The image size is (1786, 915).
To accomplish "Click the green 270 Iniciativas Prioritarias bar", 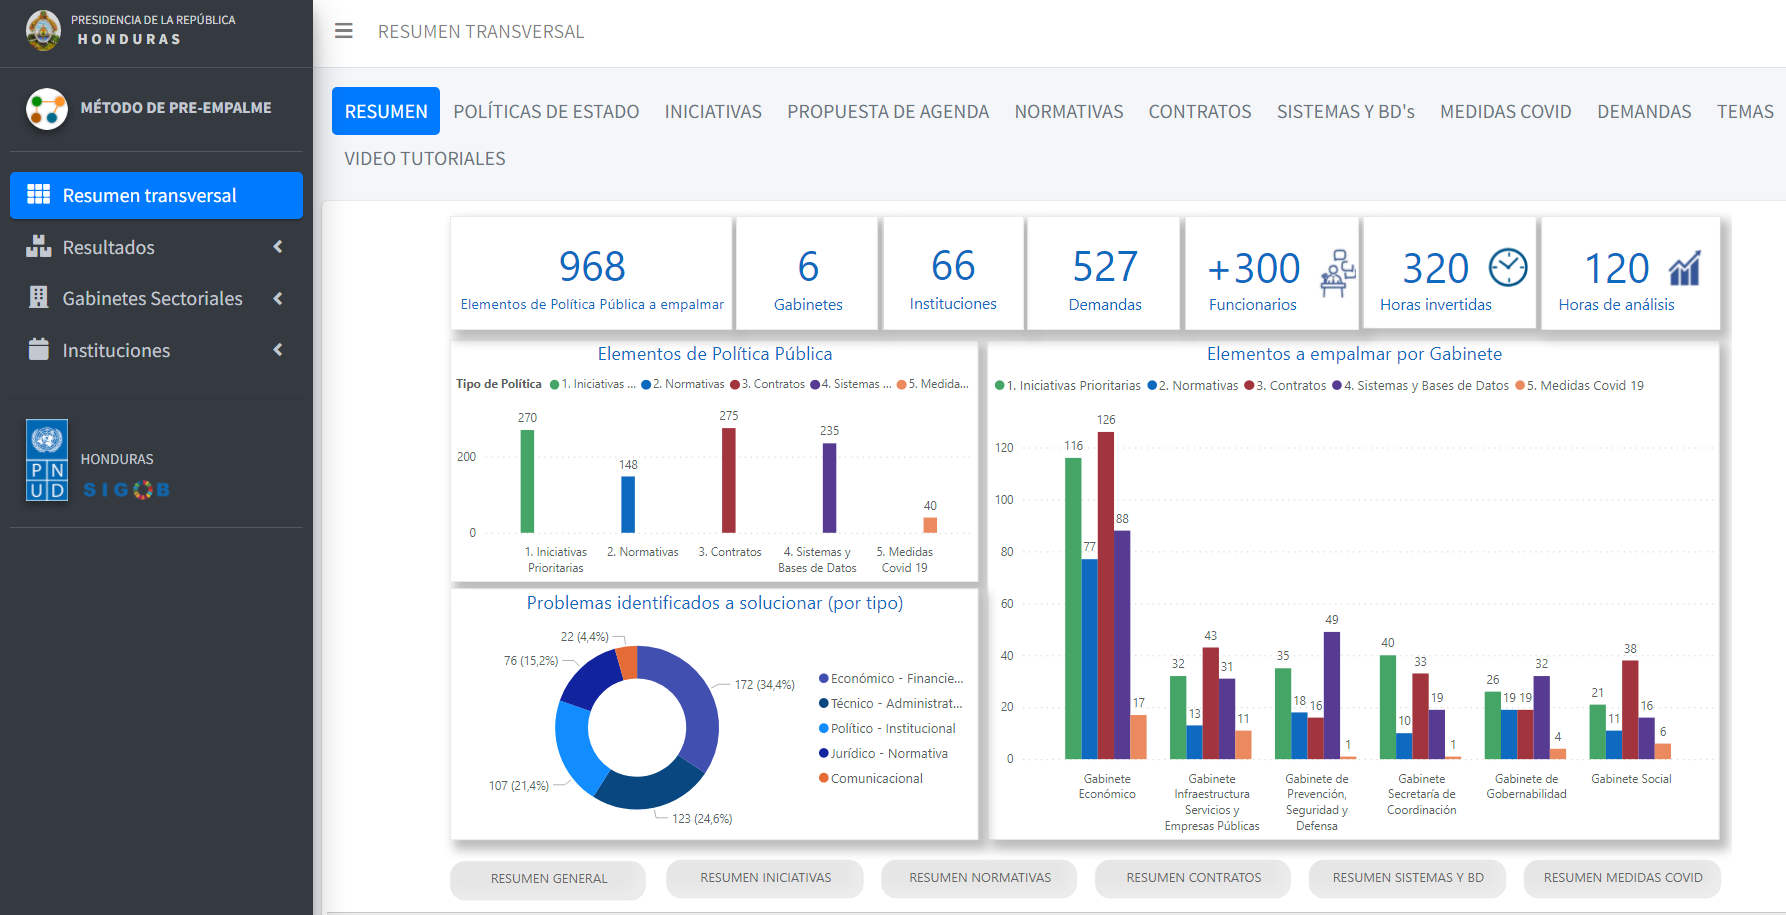I will point(527,481).
